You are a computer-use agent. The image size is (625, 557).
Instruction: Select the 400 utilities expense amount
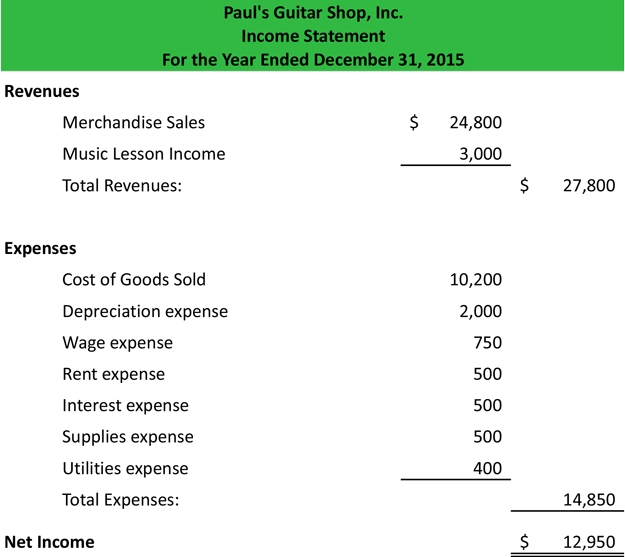pos(487,468)
